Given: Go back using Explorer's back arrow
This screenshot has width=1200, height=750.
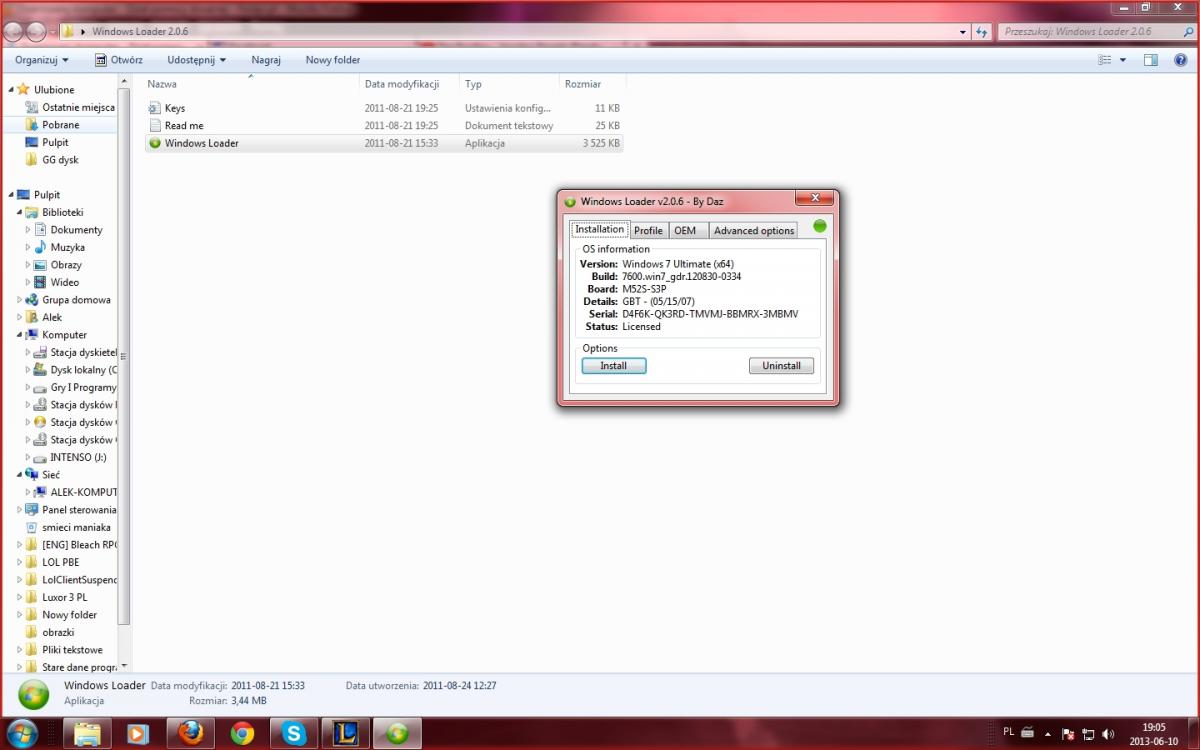Looking at the screenshot, I should (15, 31).
